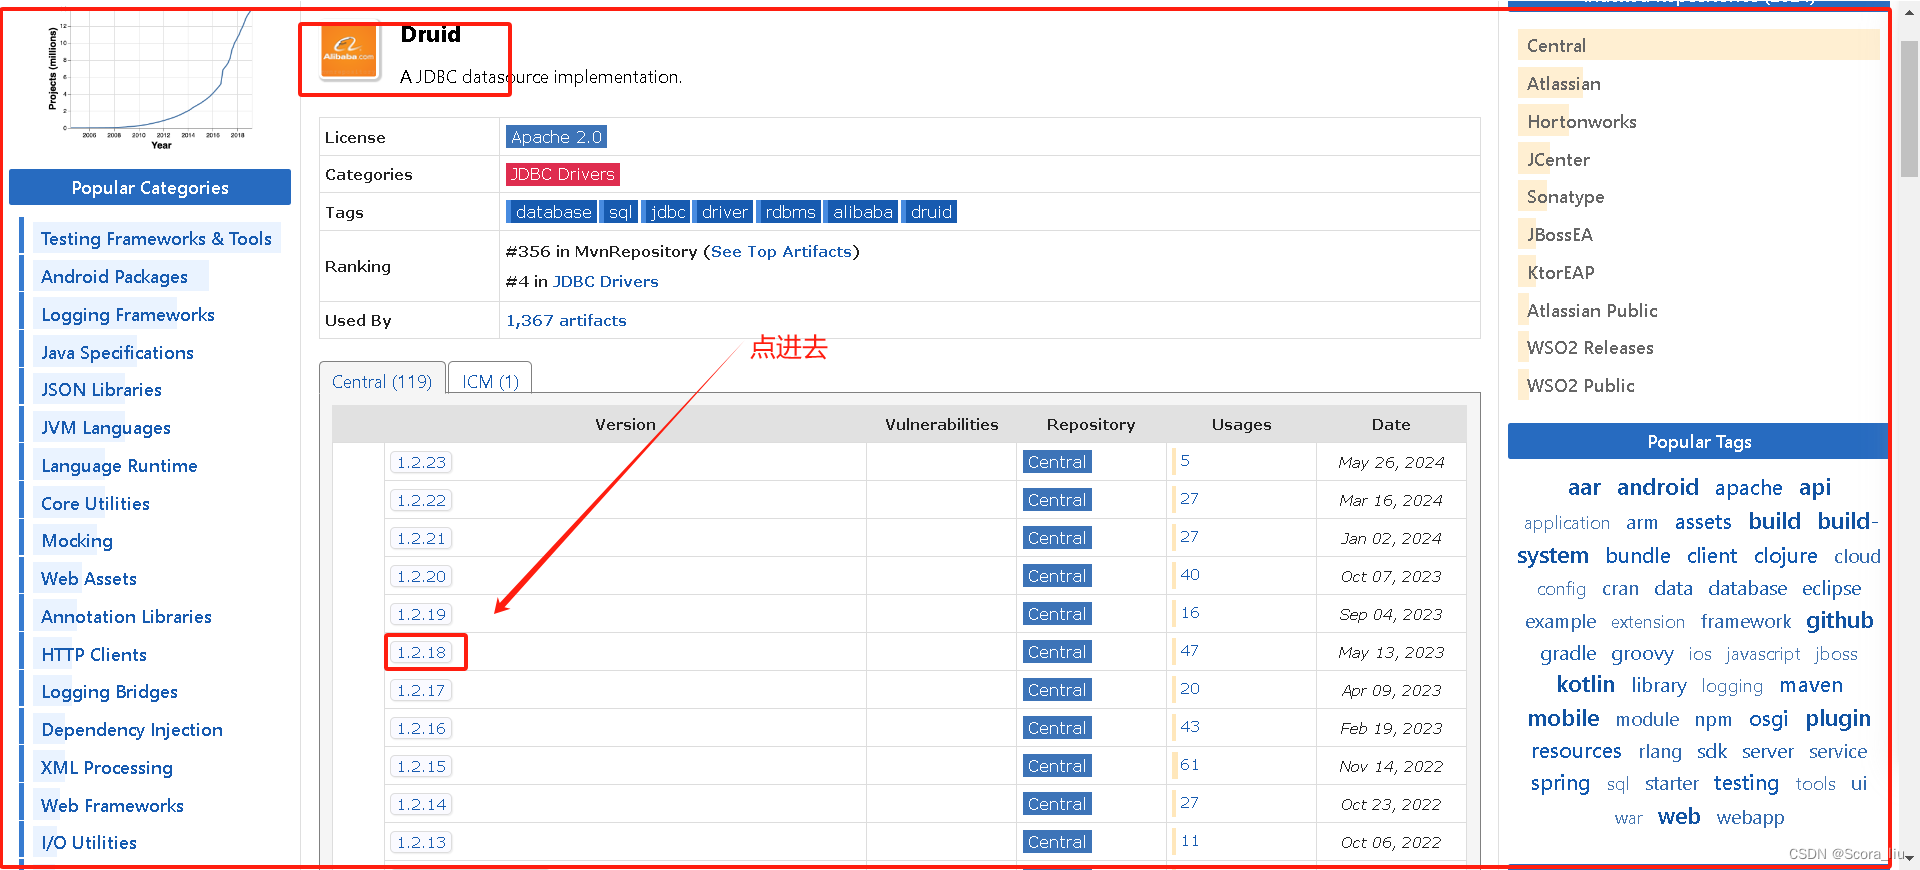The height and width of the screenshot is (870, 1920).
Task: Open the Apache 2.0 license link
Action: pos(556,137)
